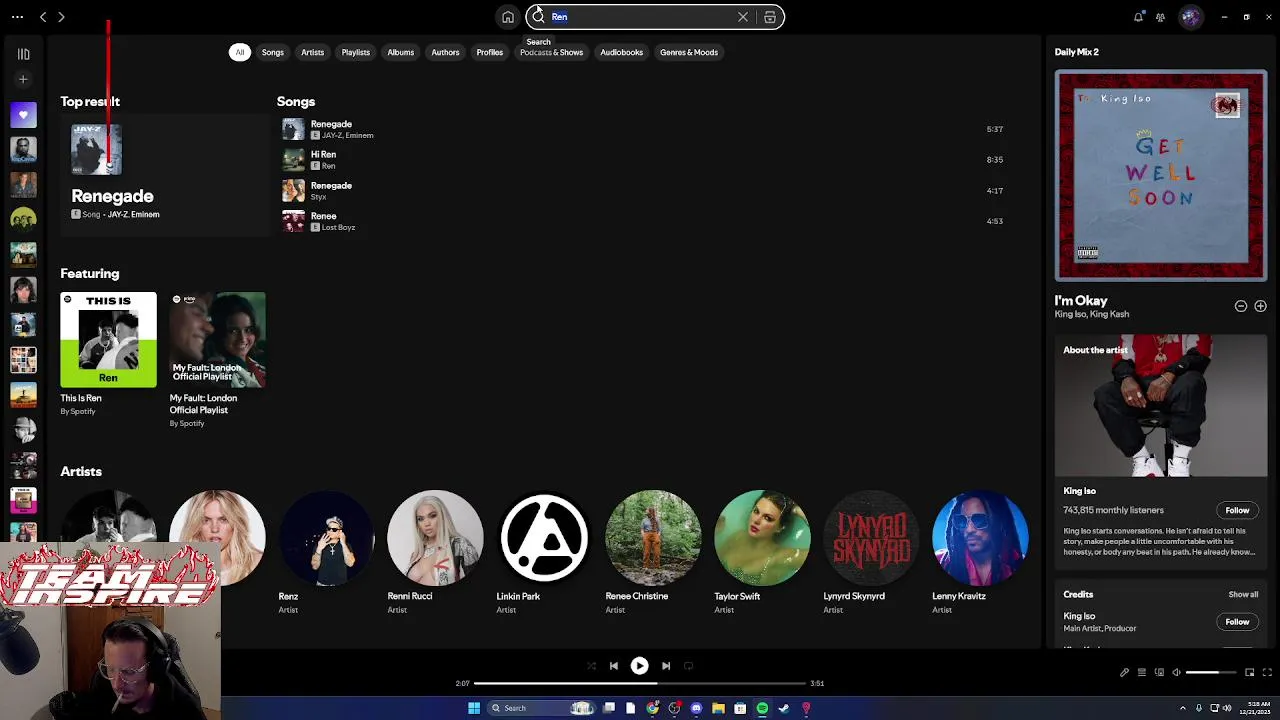Adjust the volume slider
The width and height of the screenshot is (1280, 720).
click(x=1210, y=673)
